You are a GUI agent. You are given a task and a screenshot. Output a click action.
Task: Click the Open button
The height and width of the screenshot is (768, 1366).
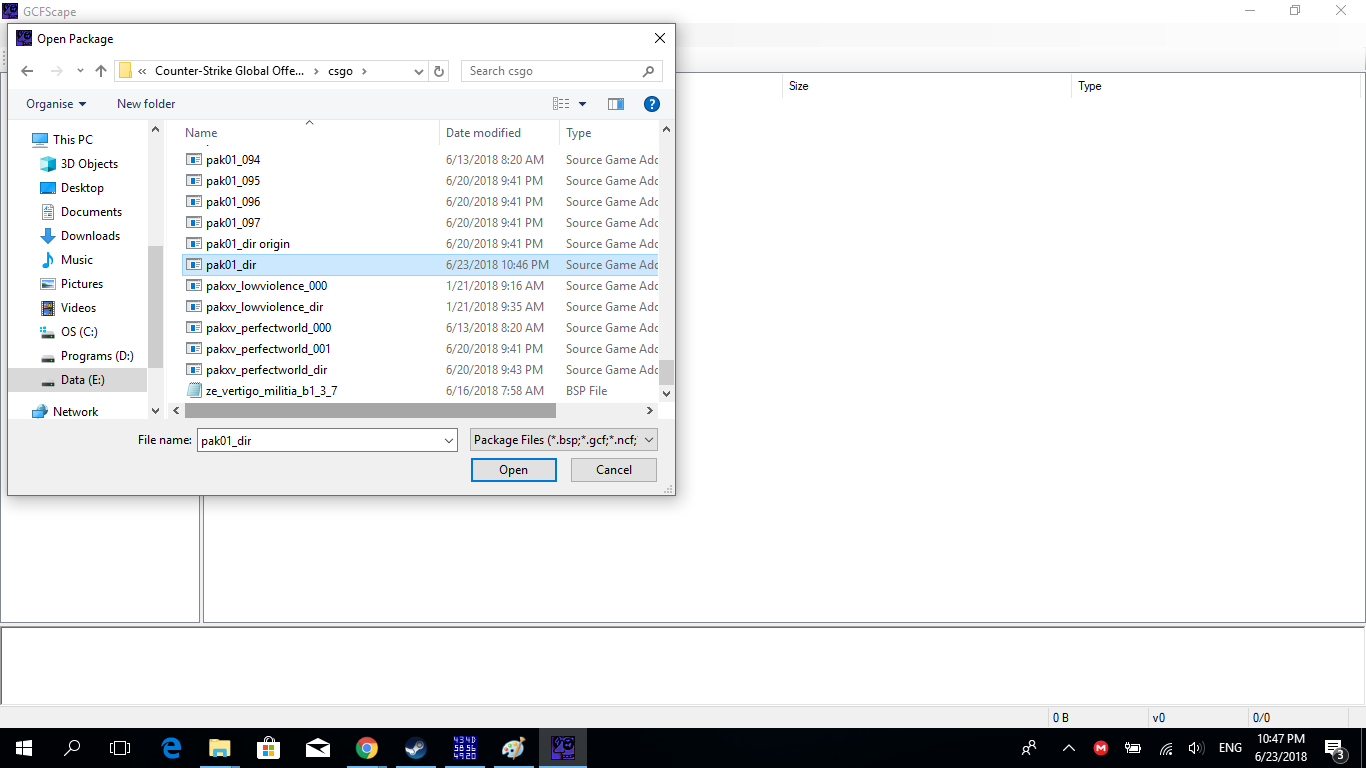[514, 470]
